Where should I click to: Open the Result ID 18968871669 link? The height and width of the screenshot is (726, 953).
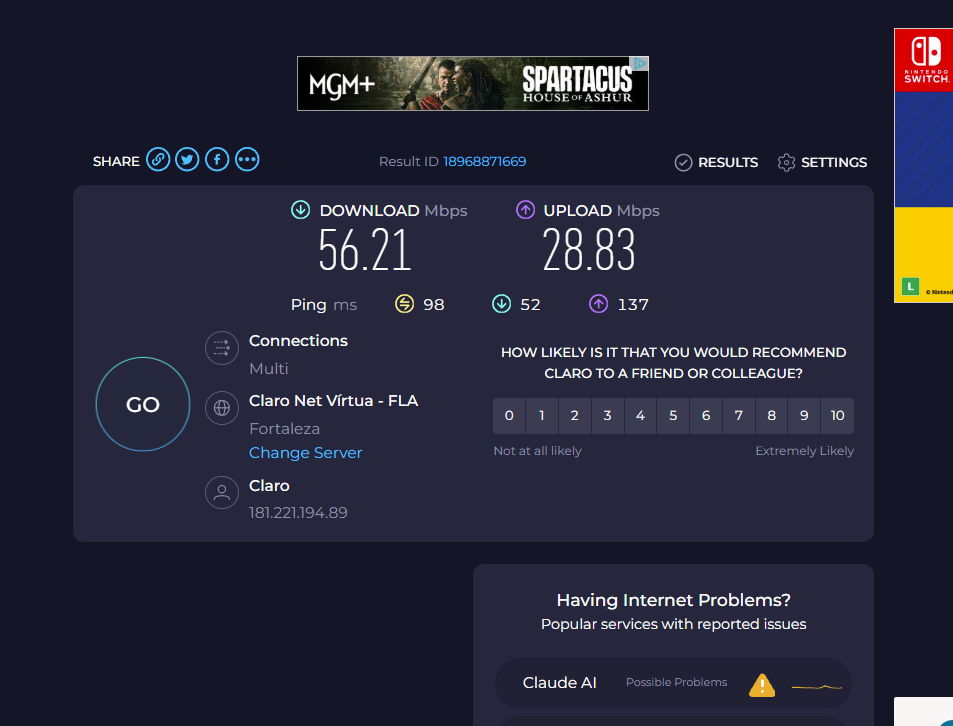tap(486, 160)
